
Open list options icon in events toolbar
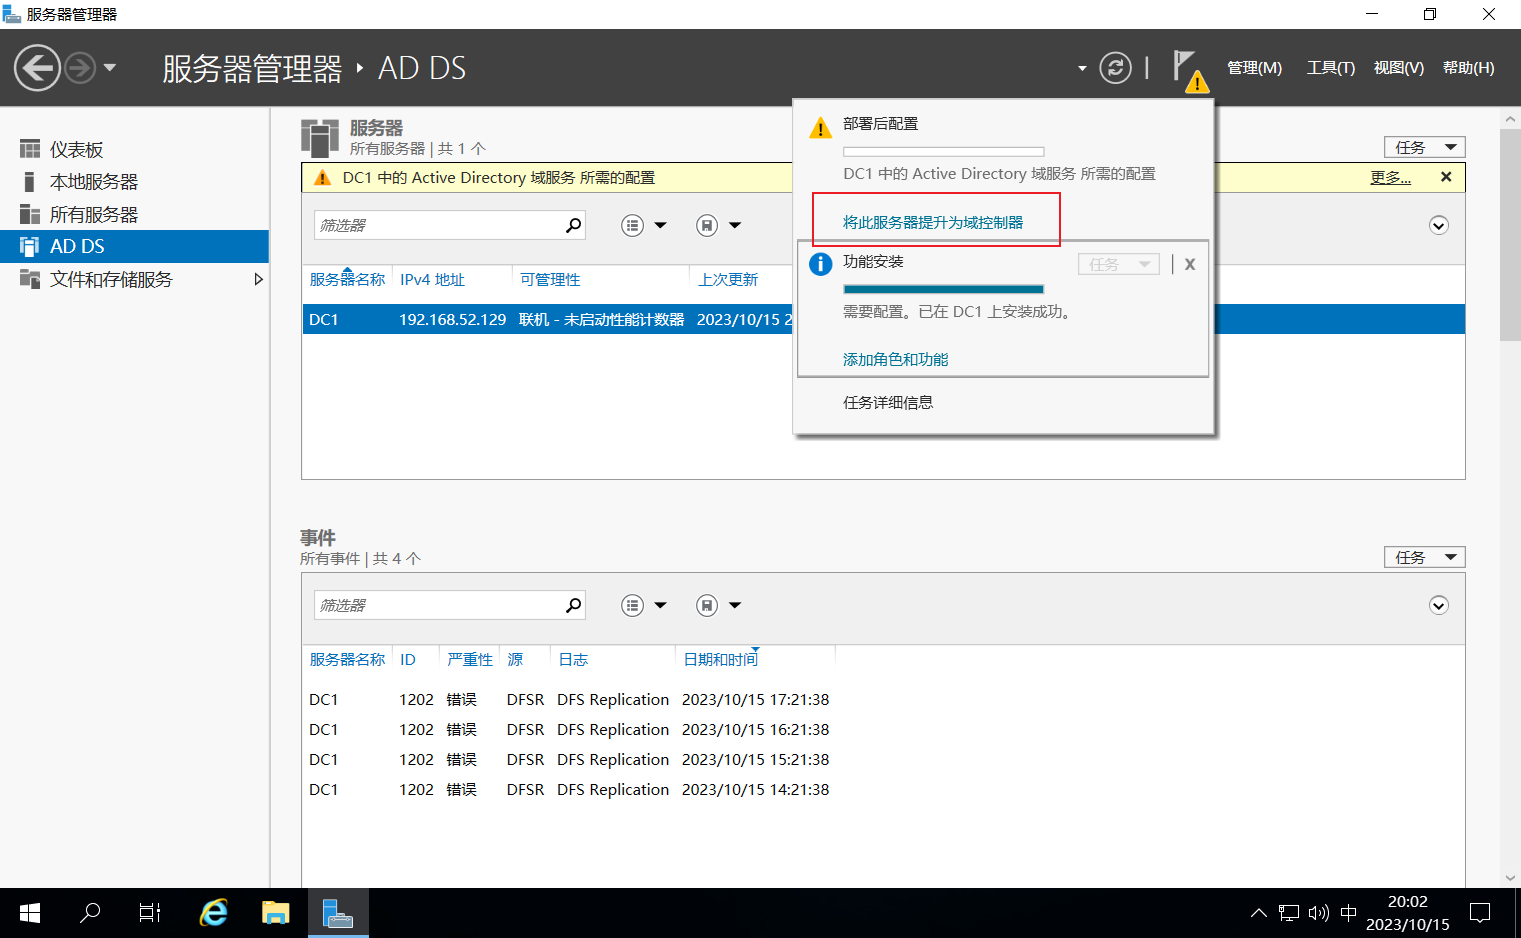click(x=632, y=605)
